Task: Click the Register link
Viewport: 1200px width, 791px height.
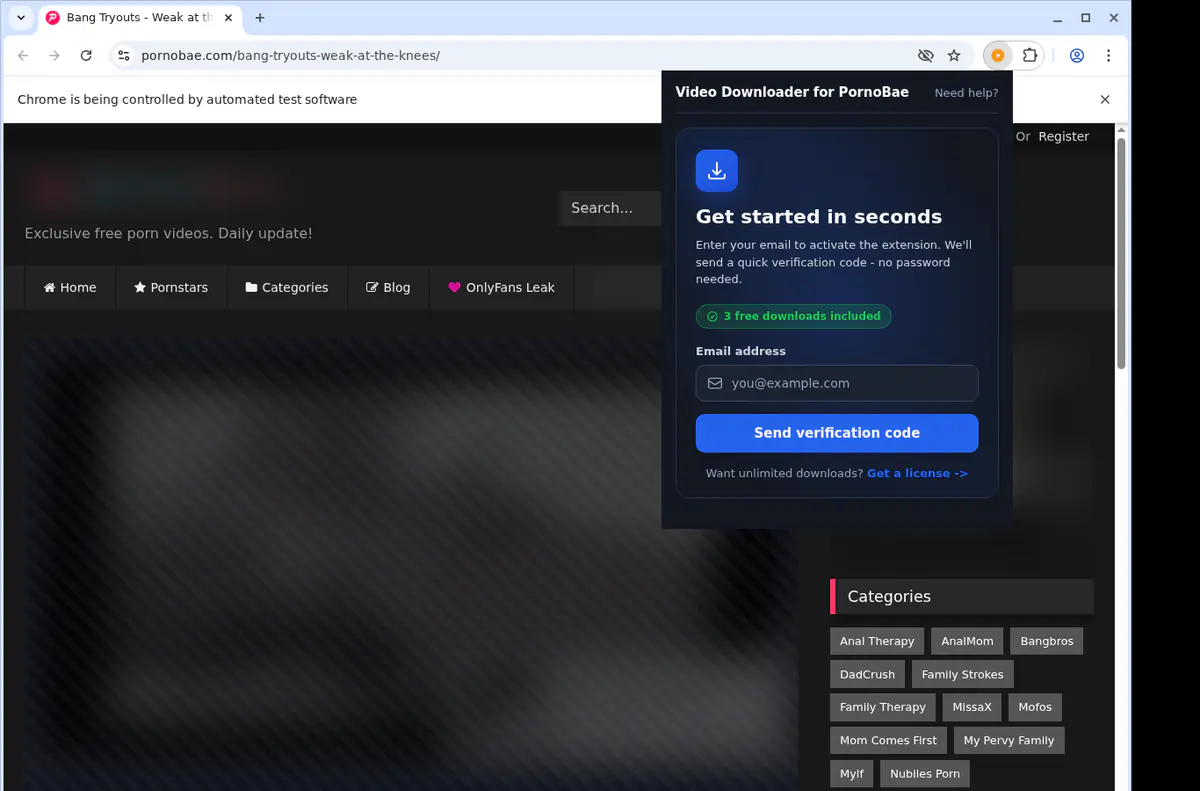Action: [1063, 137]
